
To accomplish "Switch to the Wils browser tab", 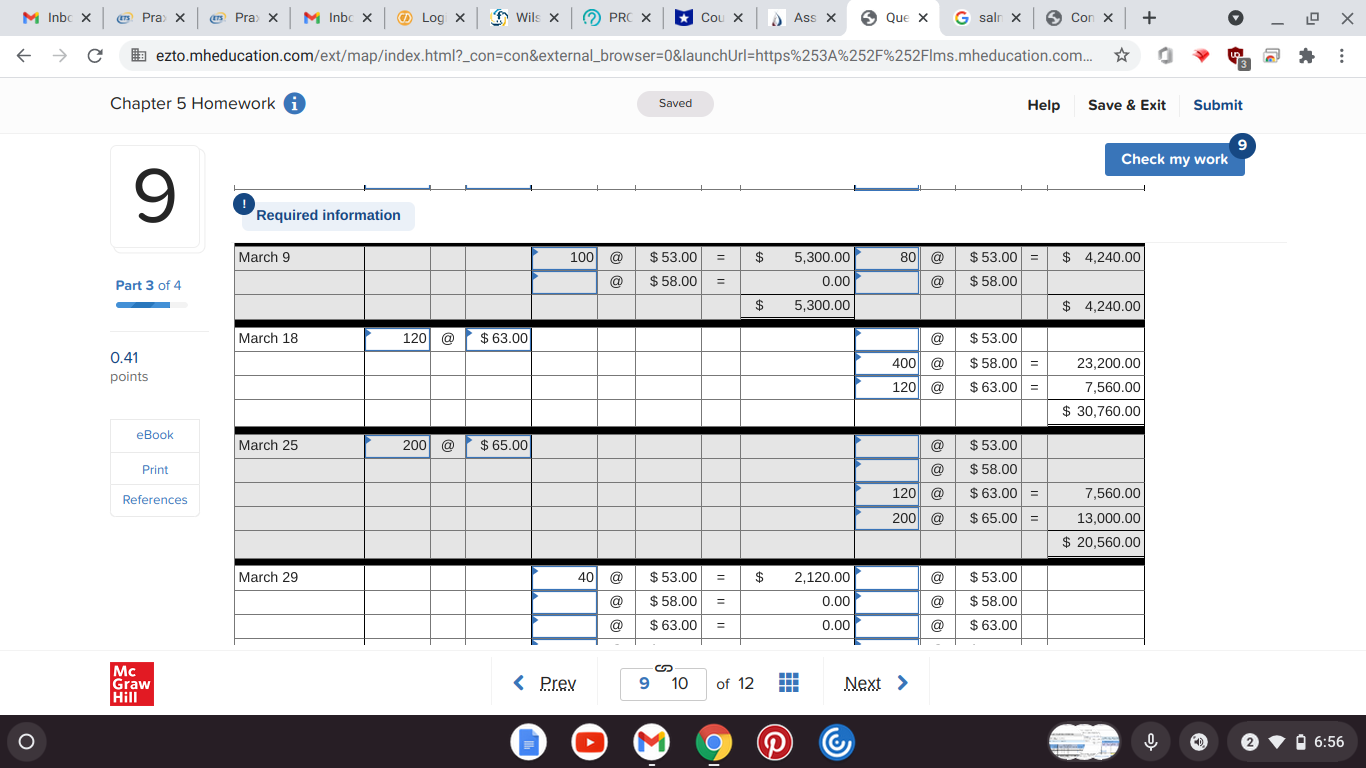I will (524, 18).
